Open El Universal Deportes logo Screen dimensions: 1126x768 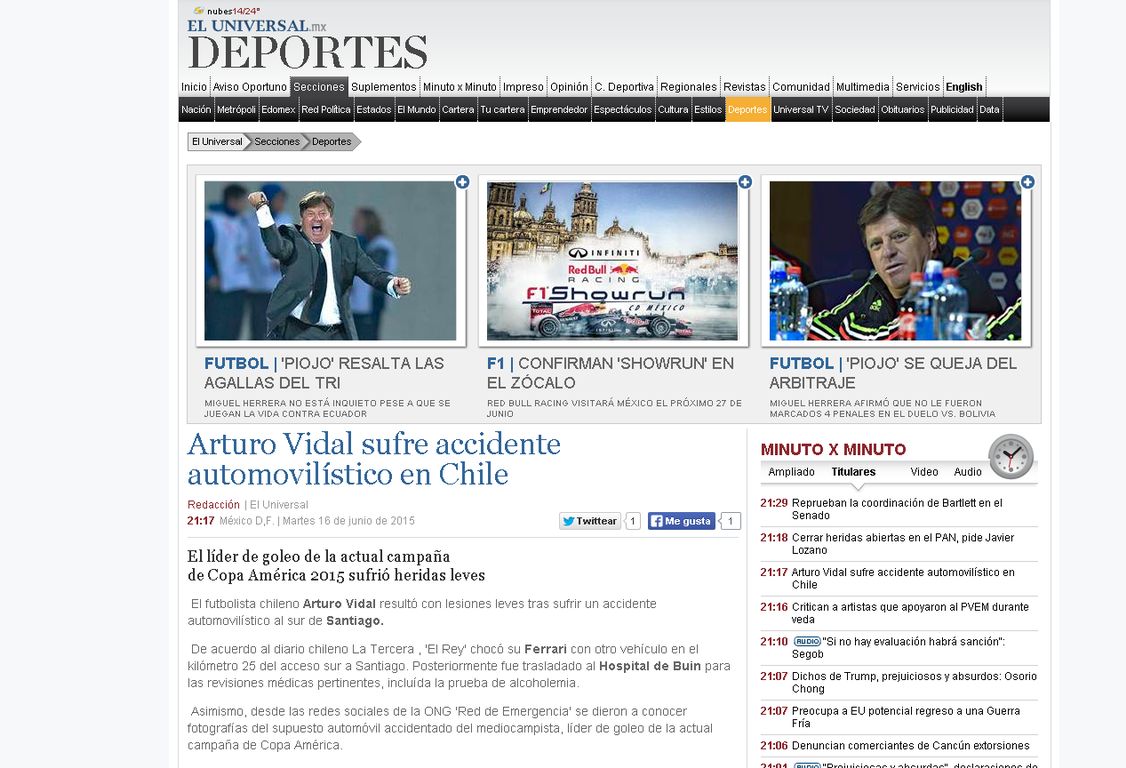click(x=307, y=45)
